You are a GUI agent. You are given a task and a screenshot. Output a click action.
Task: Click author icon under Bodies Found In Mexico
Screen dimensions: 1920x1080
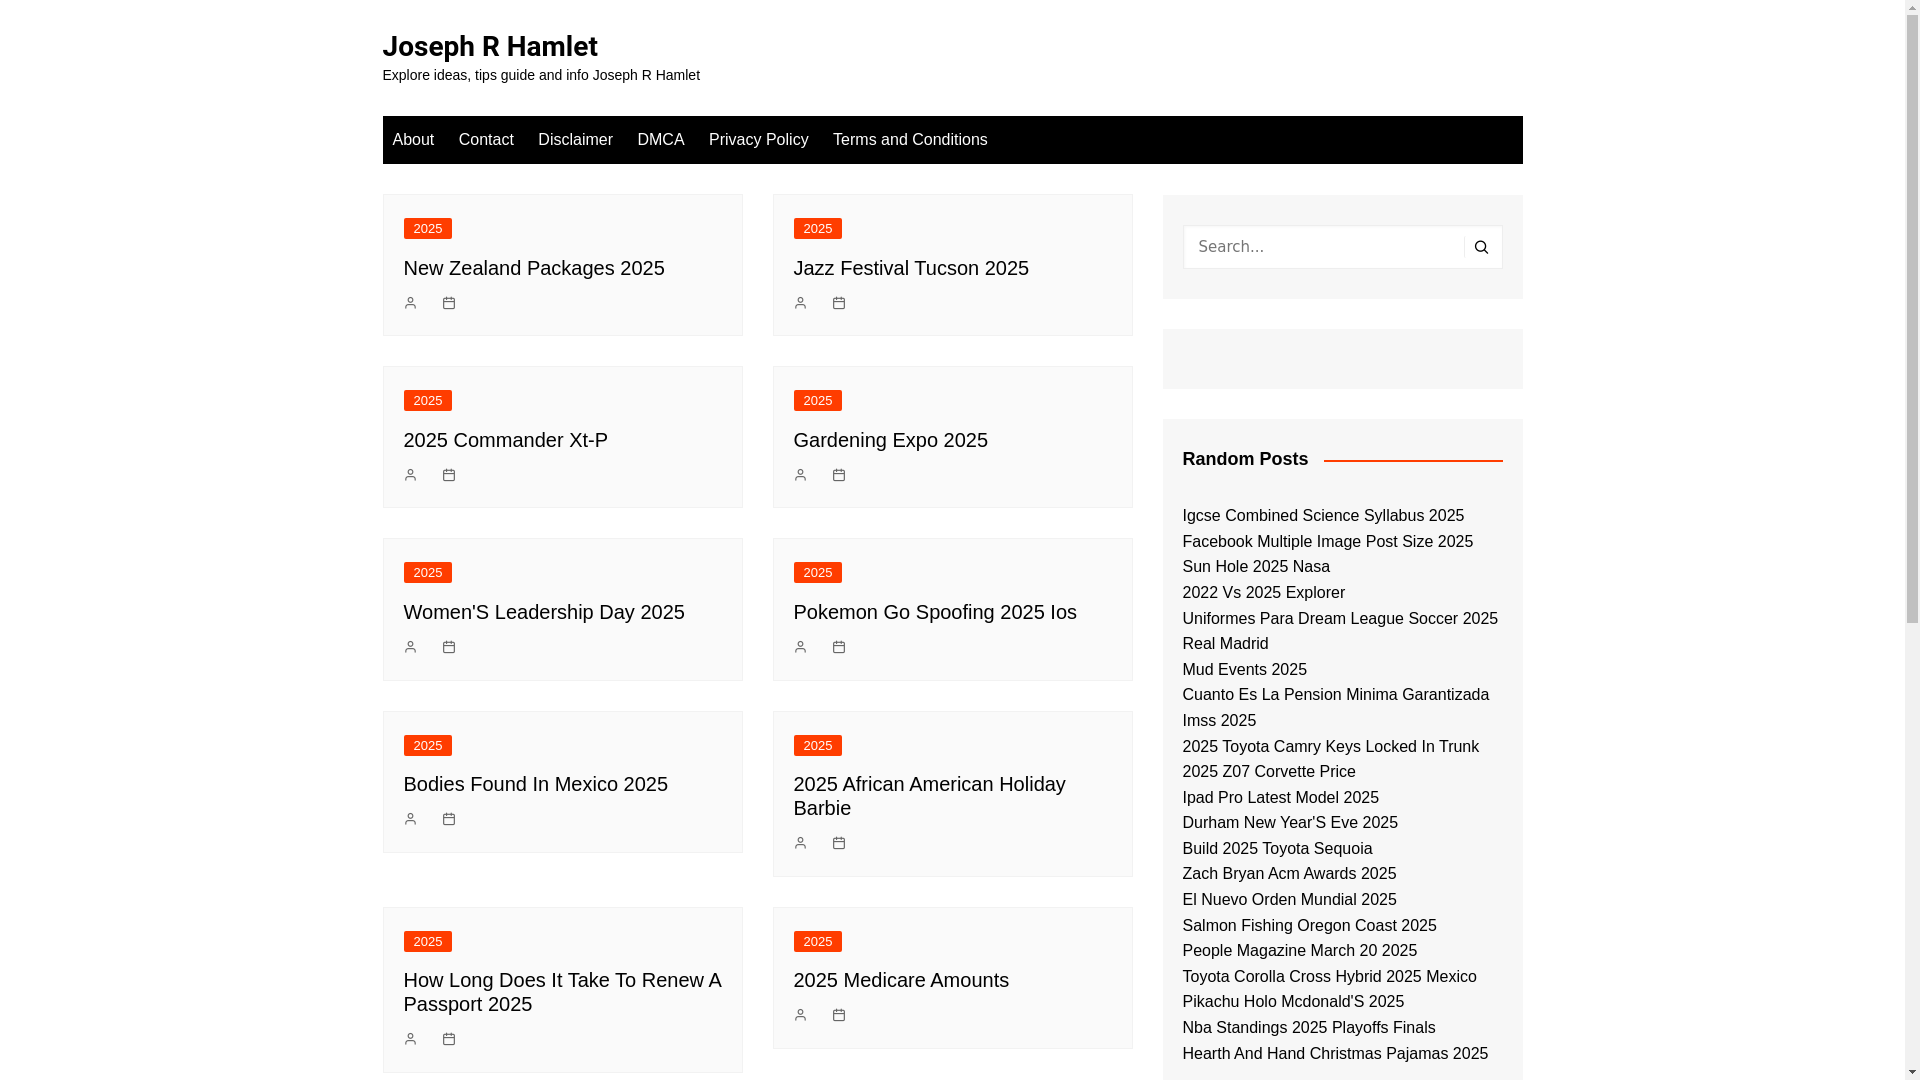[x=410, y=819]
